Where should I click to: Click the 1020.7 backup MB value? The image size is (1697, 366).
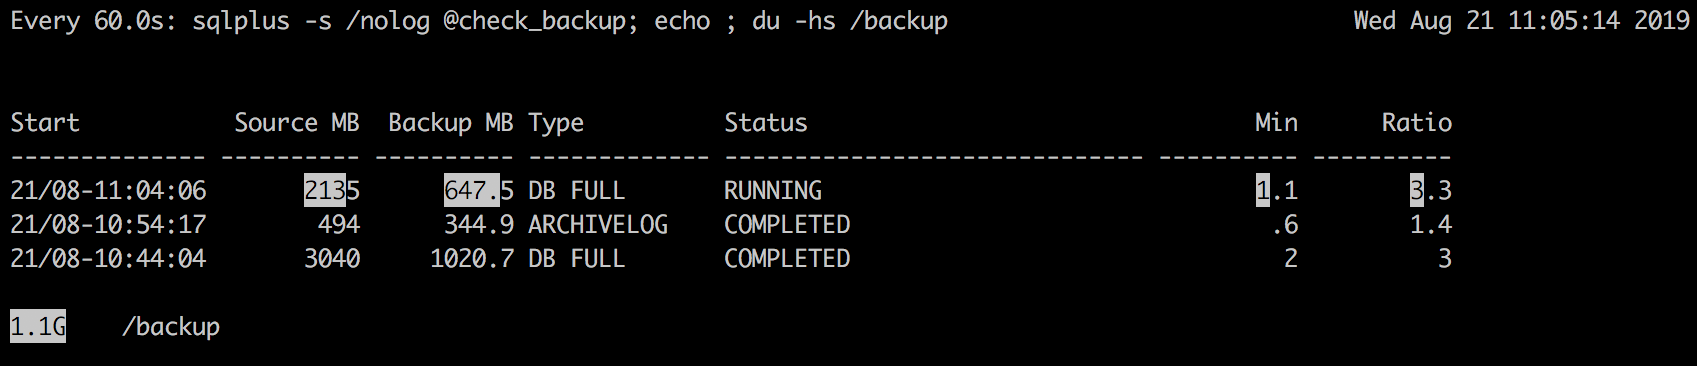click(x=472, y=258)
